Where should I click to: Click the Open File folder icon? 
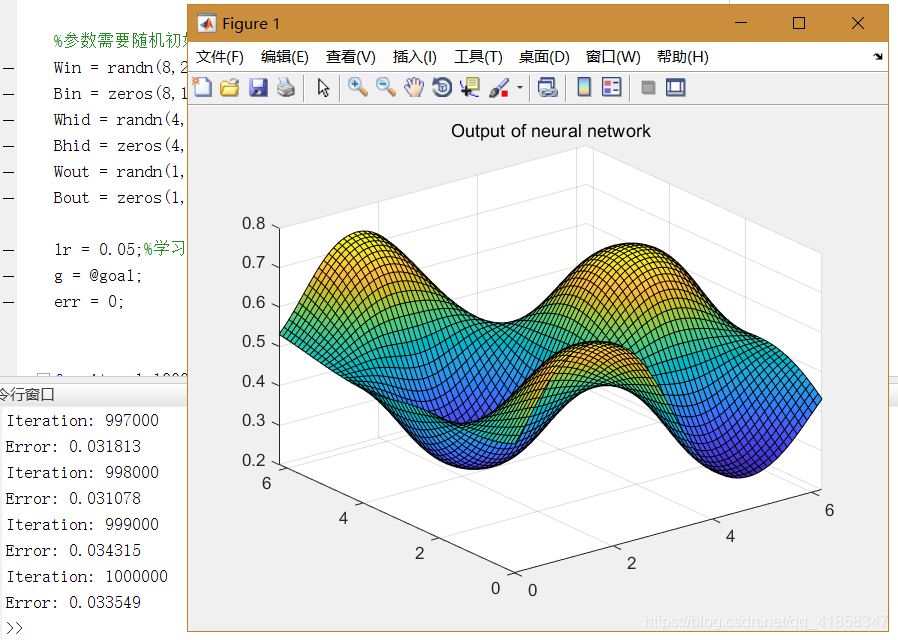pos(230,88)
